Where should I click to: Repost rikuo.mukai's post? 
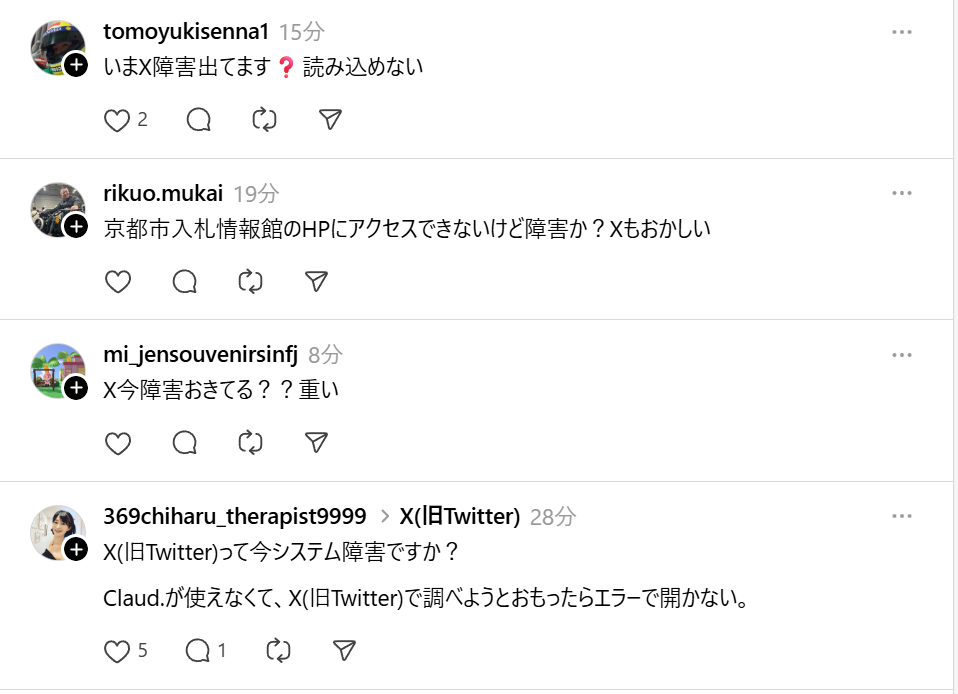pos(250,282)
